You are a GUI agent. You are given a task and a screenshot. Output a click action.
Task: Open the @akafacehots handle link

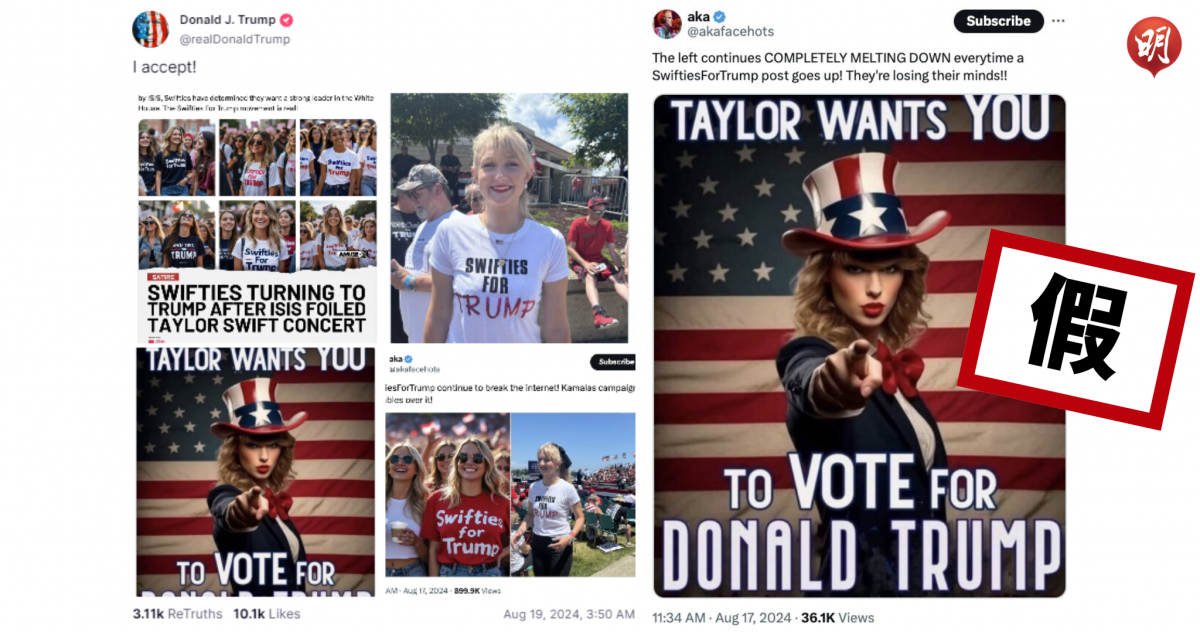729,32
